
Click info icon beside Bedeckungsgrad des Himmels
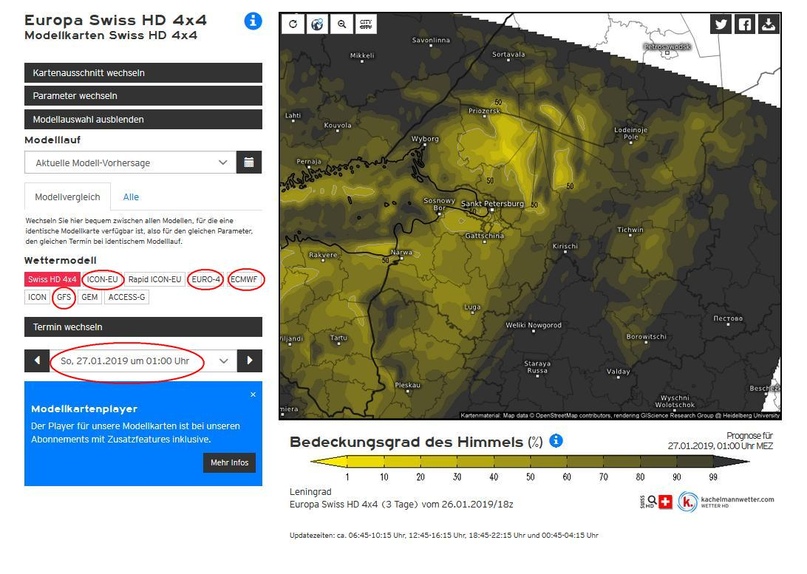[556, 441]
